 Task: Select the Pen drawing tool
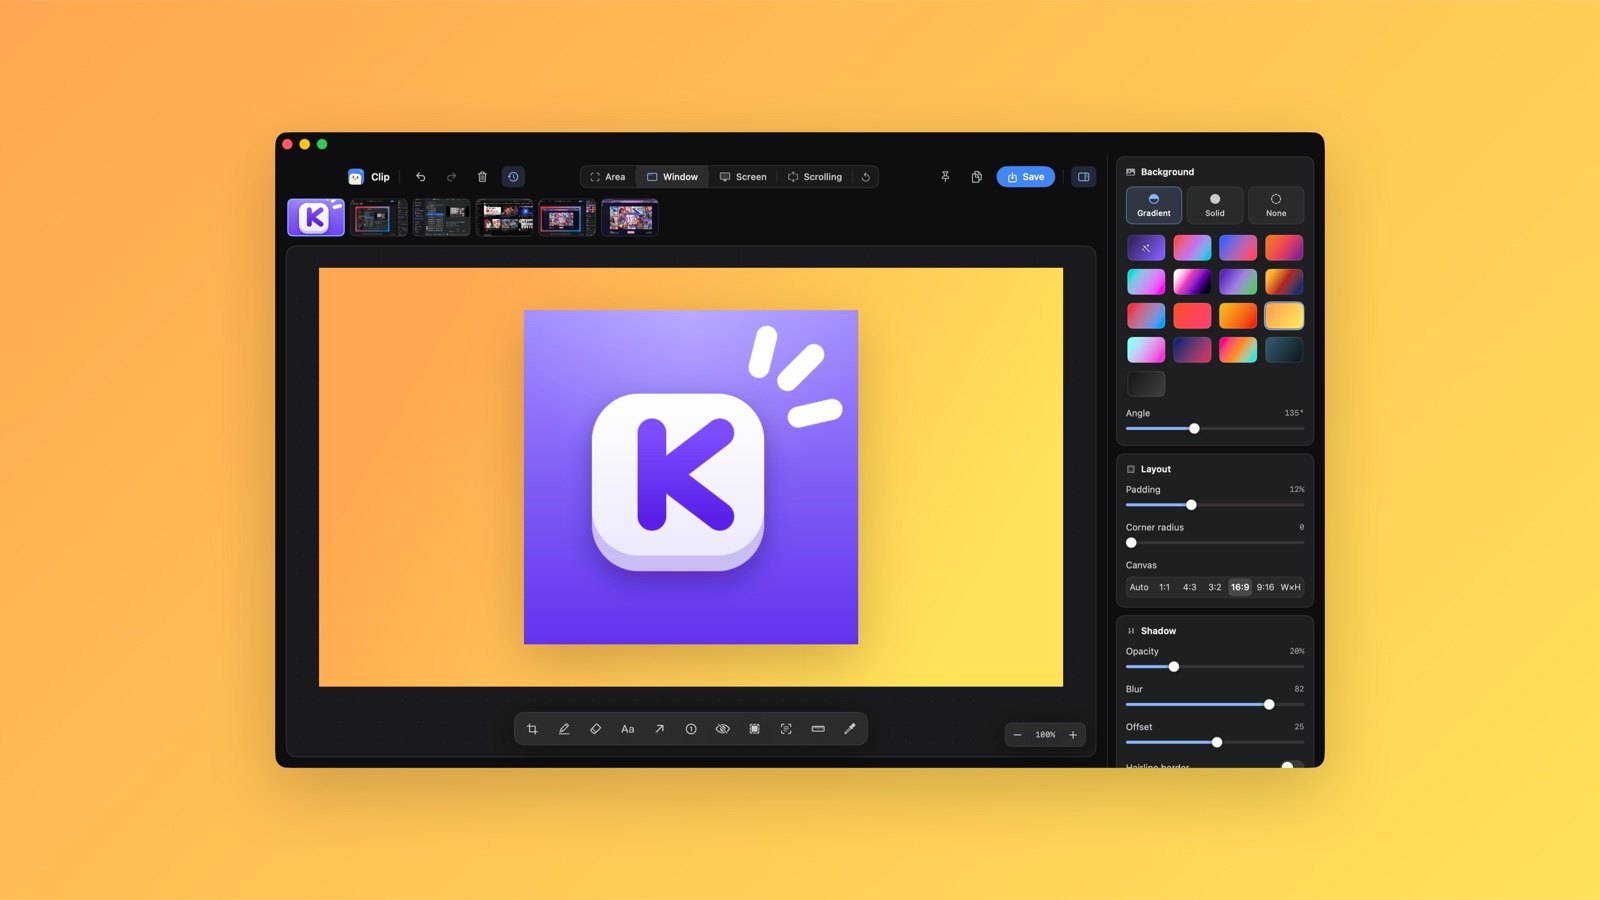click(x=564, y=729)
